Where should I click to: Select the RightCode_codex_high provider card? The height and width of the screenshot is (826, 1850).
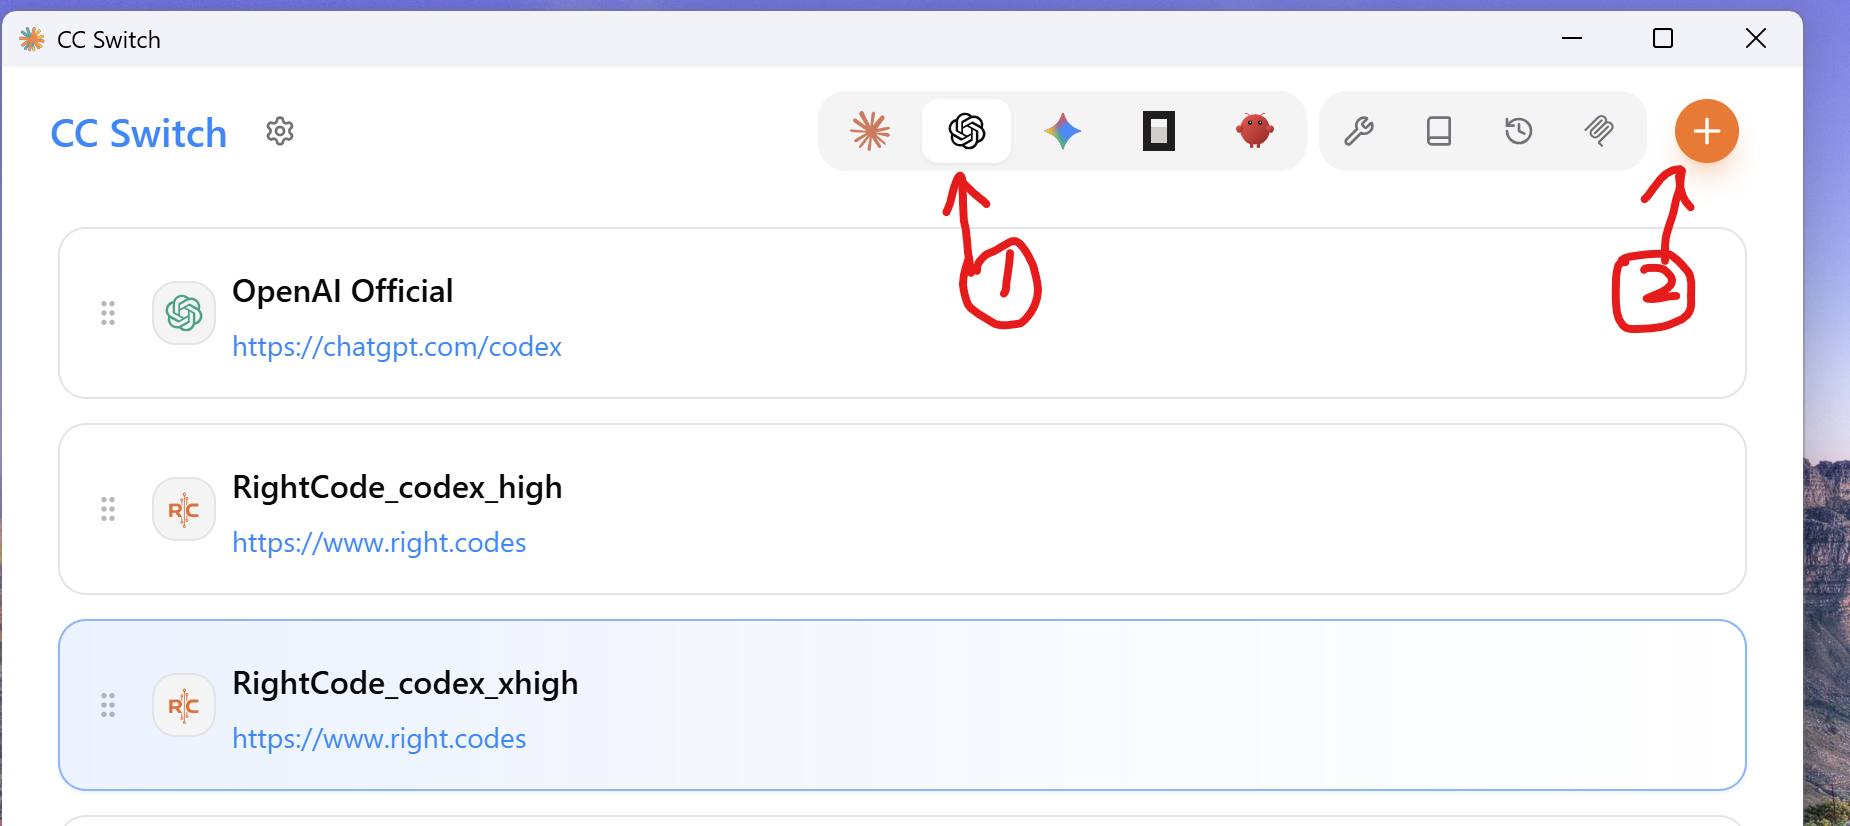pos(902,509)
